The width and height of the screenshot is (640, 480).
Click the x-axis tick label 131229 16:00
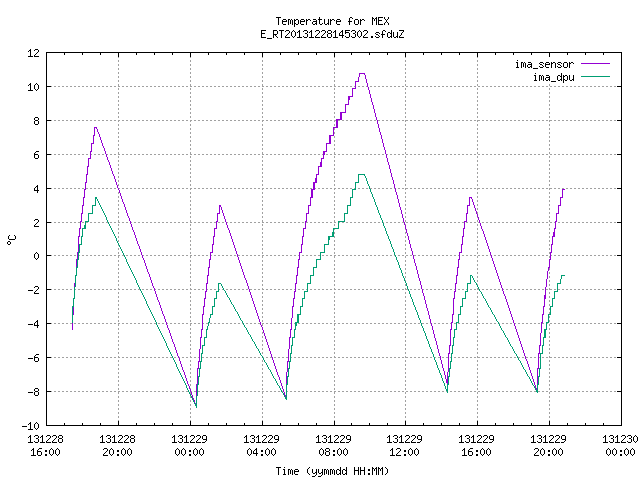click(x=476, y=446)
